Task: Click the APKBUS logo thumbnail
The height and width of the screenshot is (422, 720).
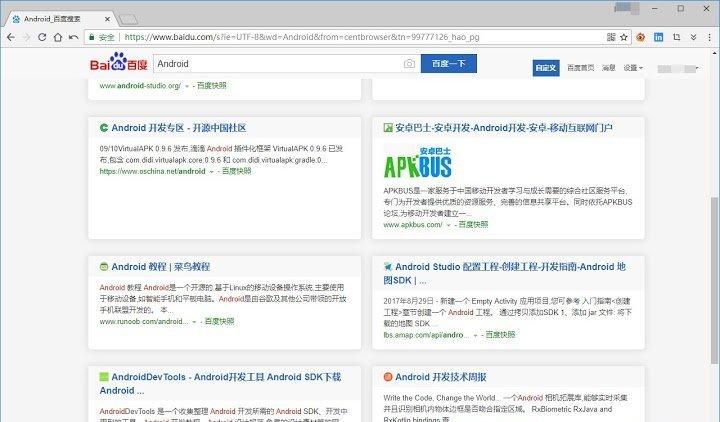Action: tap(418, 163)
